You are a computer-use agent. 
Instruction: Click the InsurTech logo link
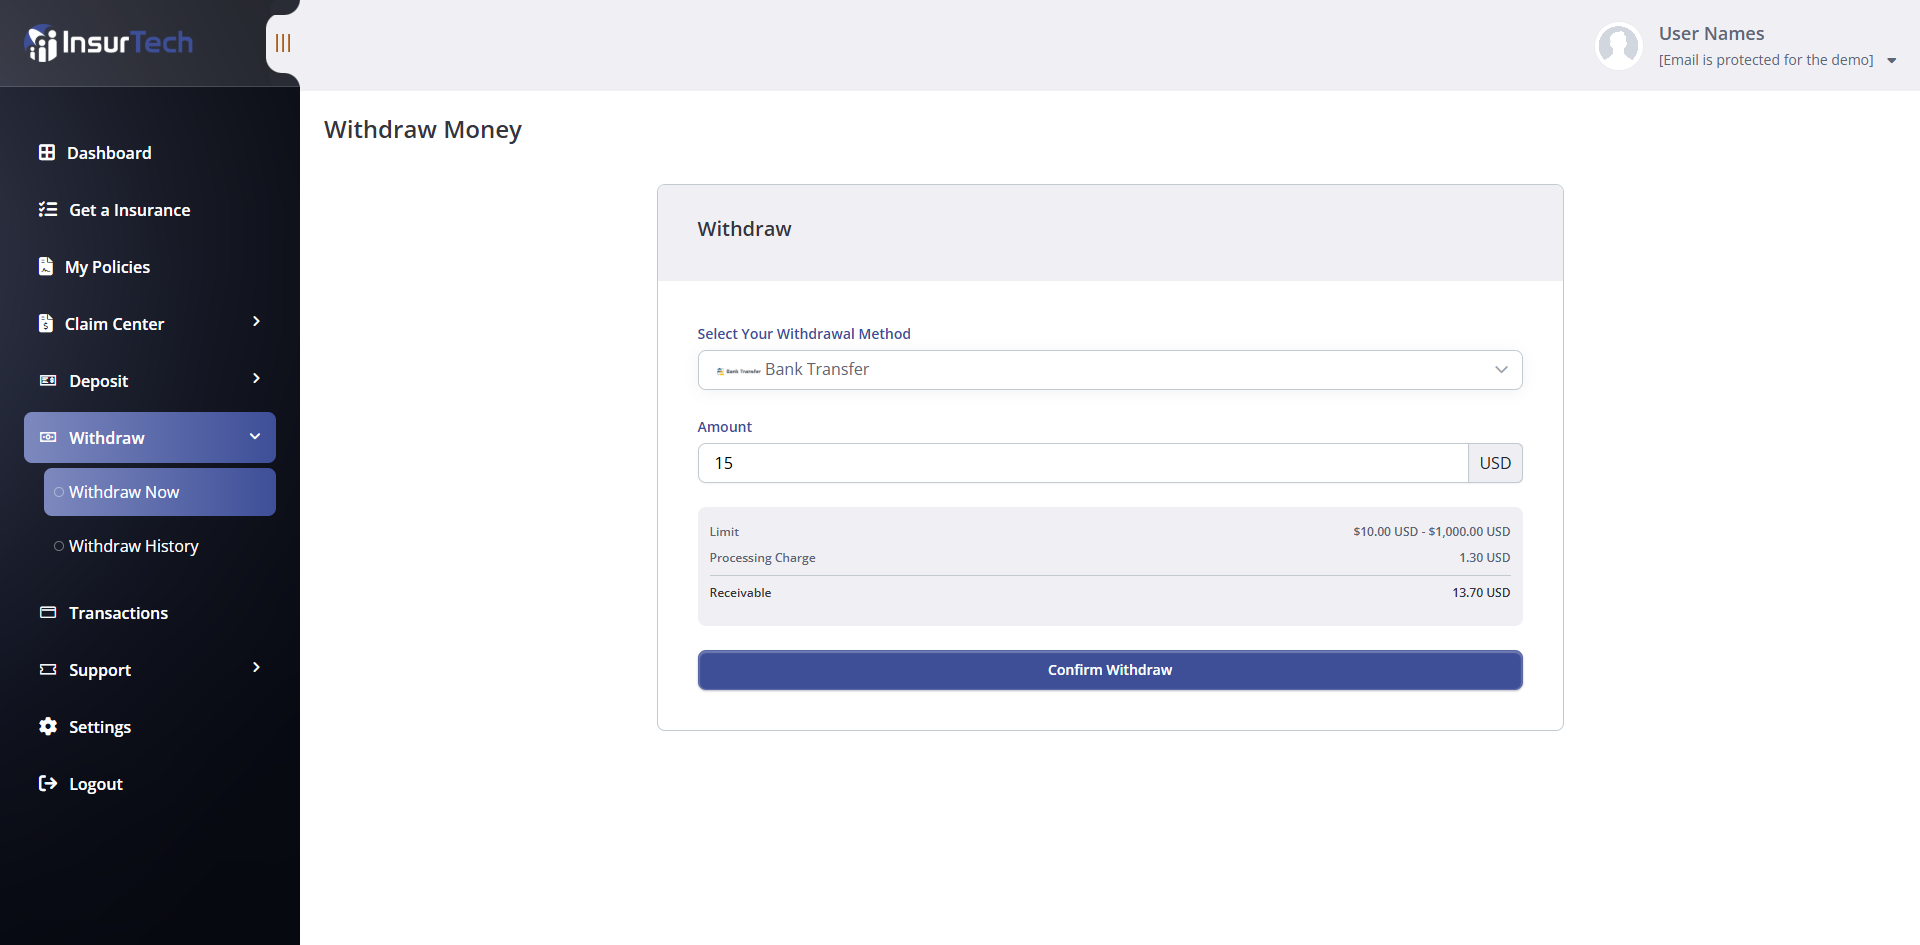pos(109,43)
